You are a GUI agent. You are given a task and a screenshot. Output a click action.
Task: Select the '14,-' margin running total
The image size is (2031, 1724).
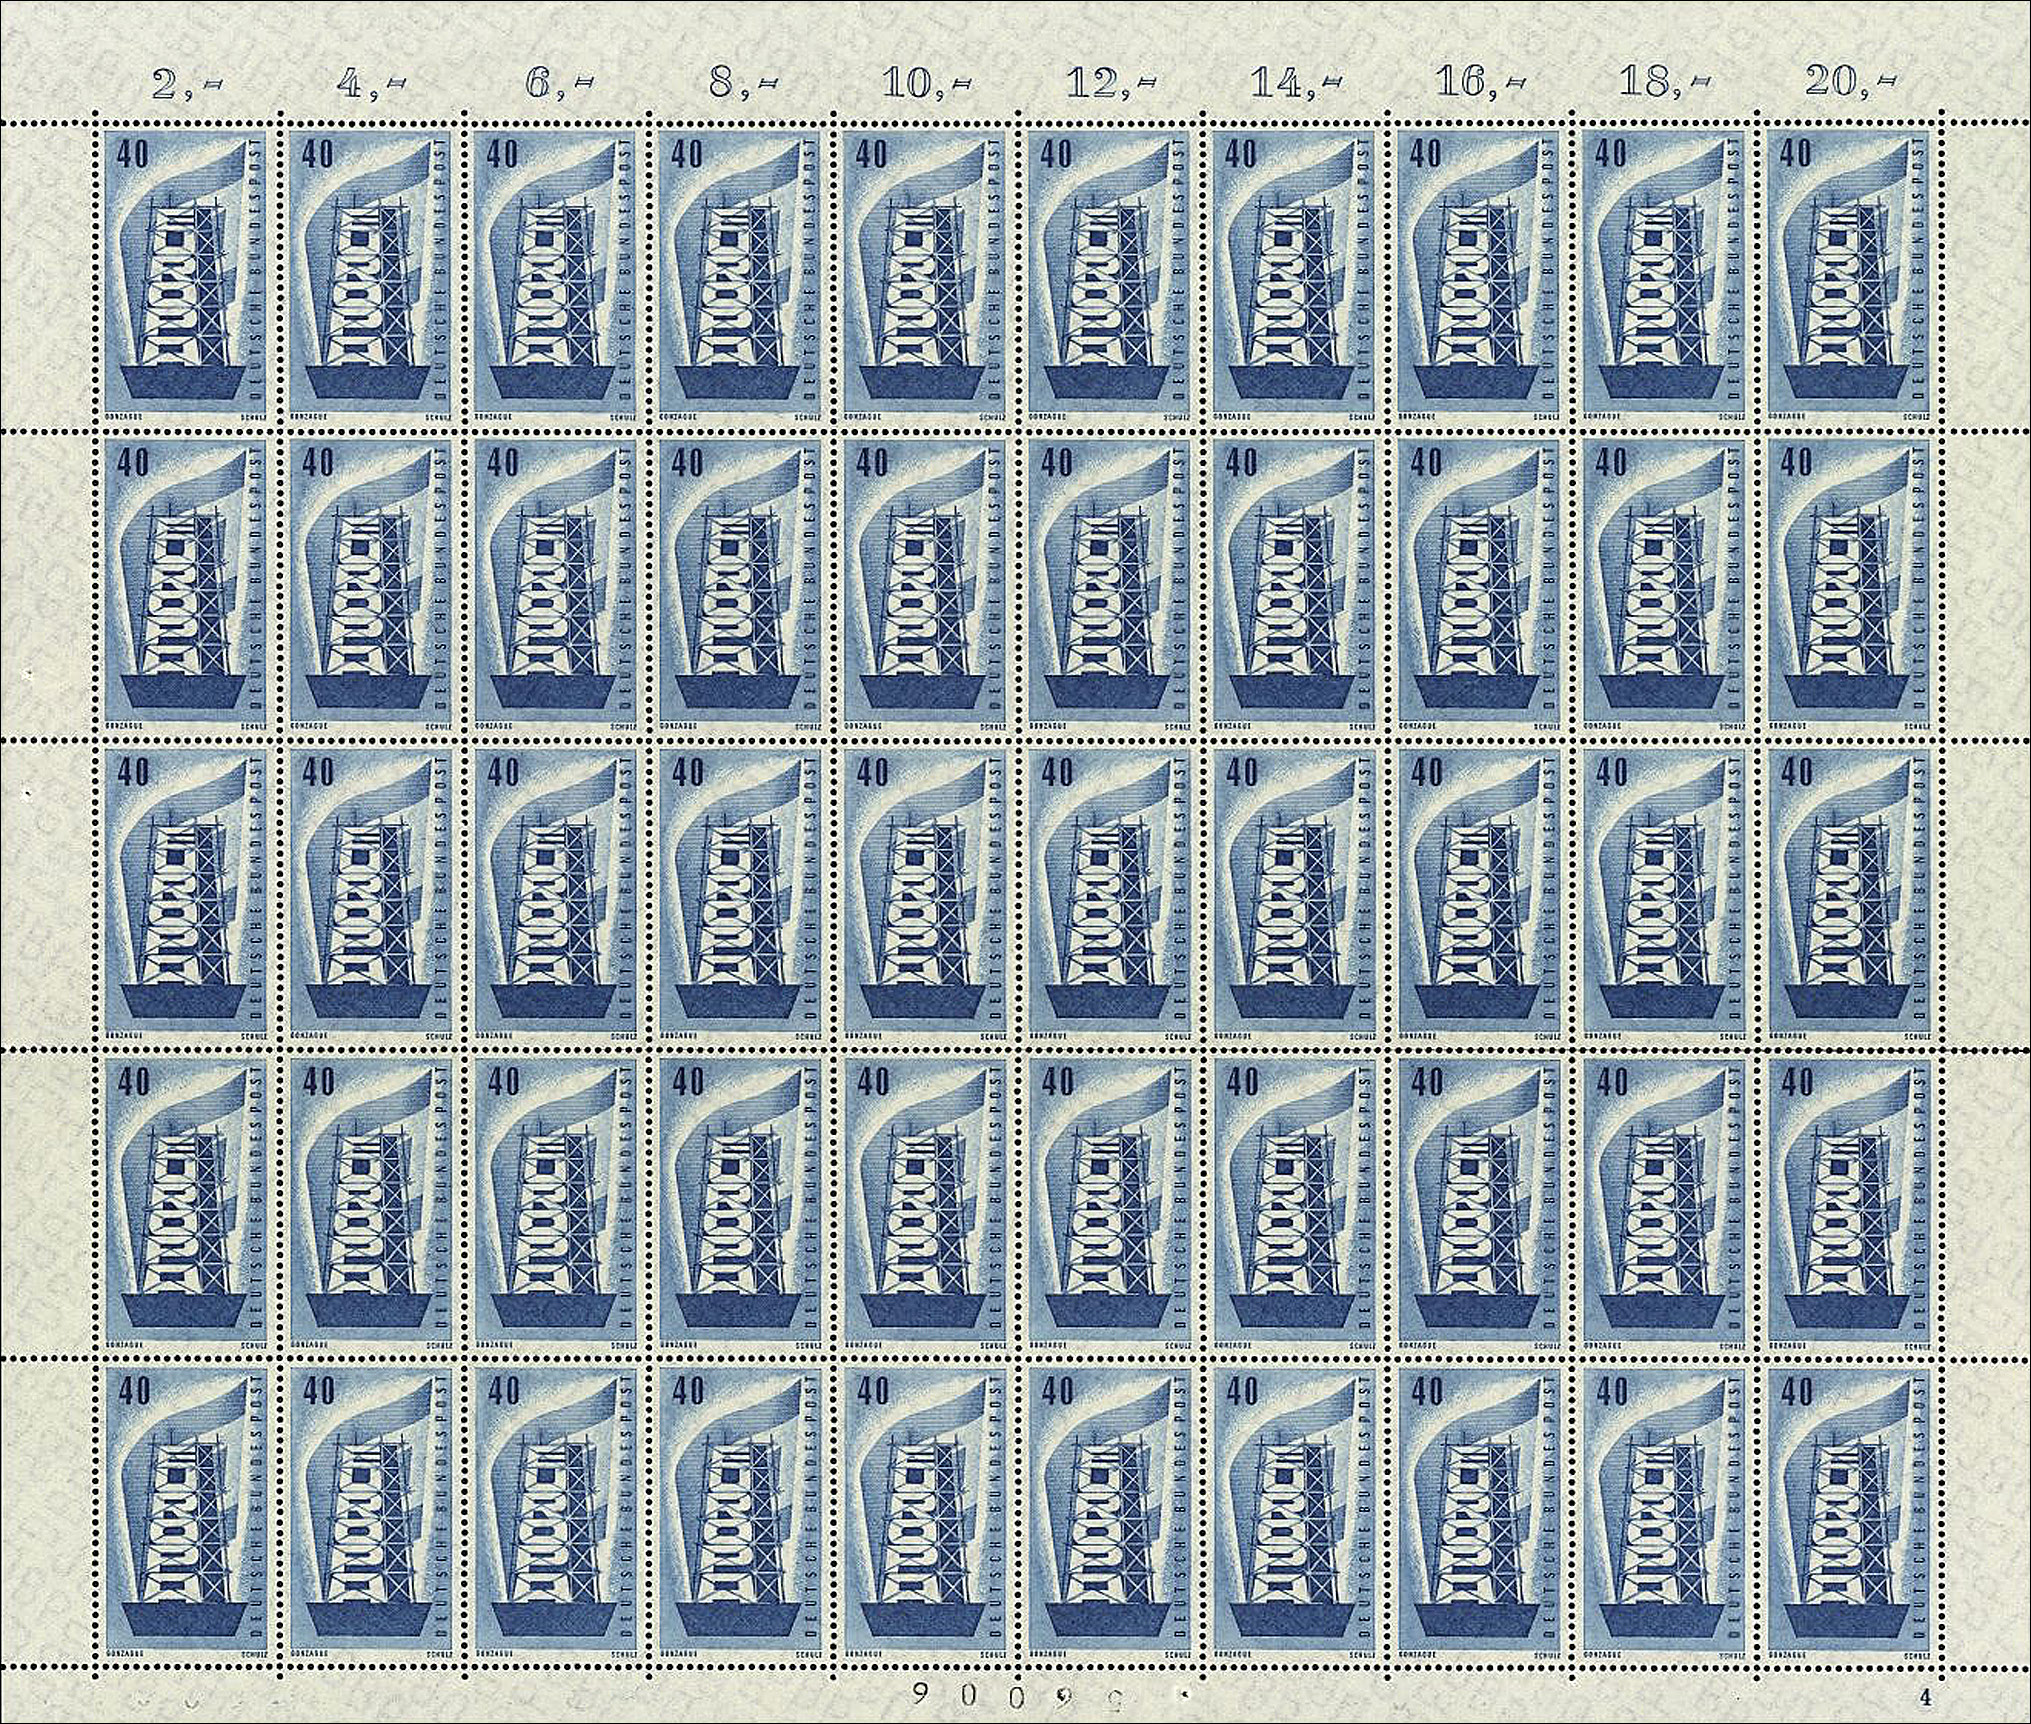click(x=1296, y=83)
